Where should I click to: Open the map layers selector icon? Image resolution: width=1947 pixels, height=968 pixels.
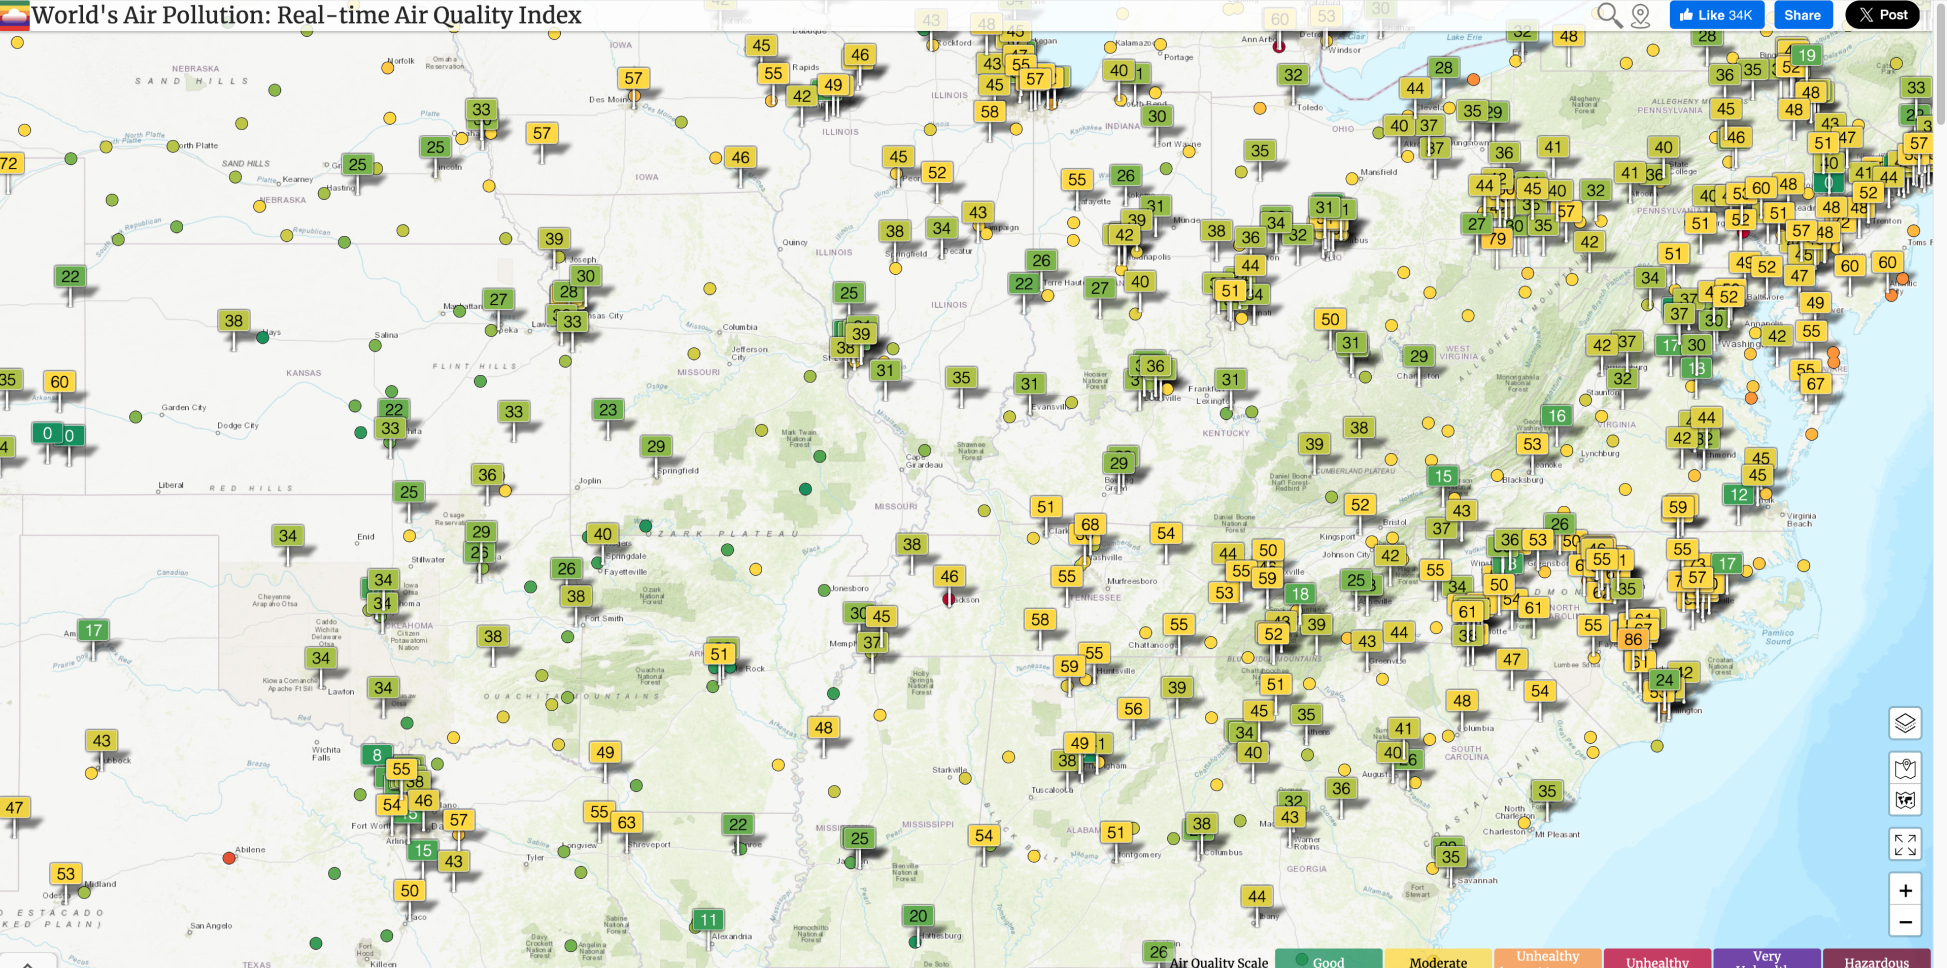click(x=1906, y=724)
